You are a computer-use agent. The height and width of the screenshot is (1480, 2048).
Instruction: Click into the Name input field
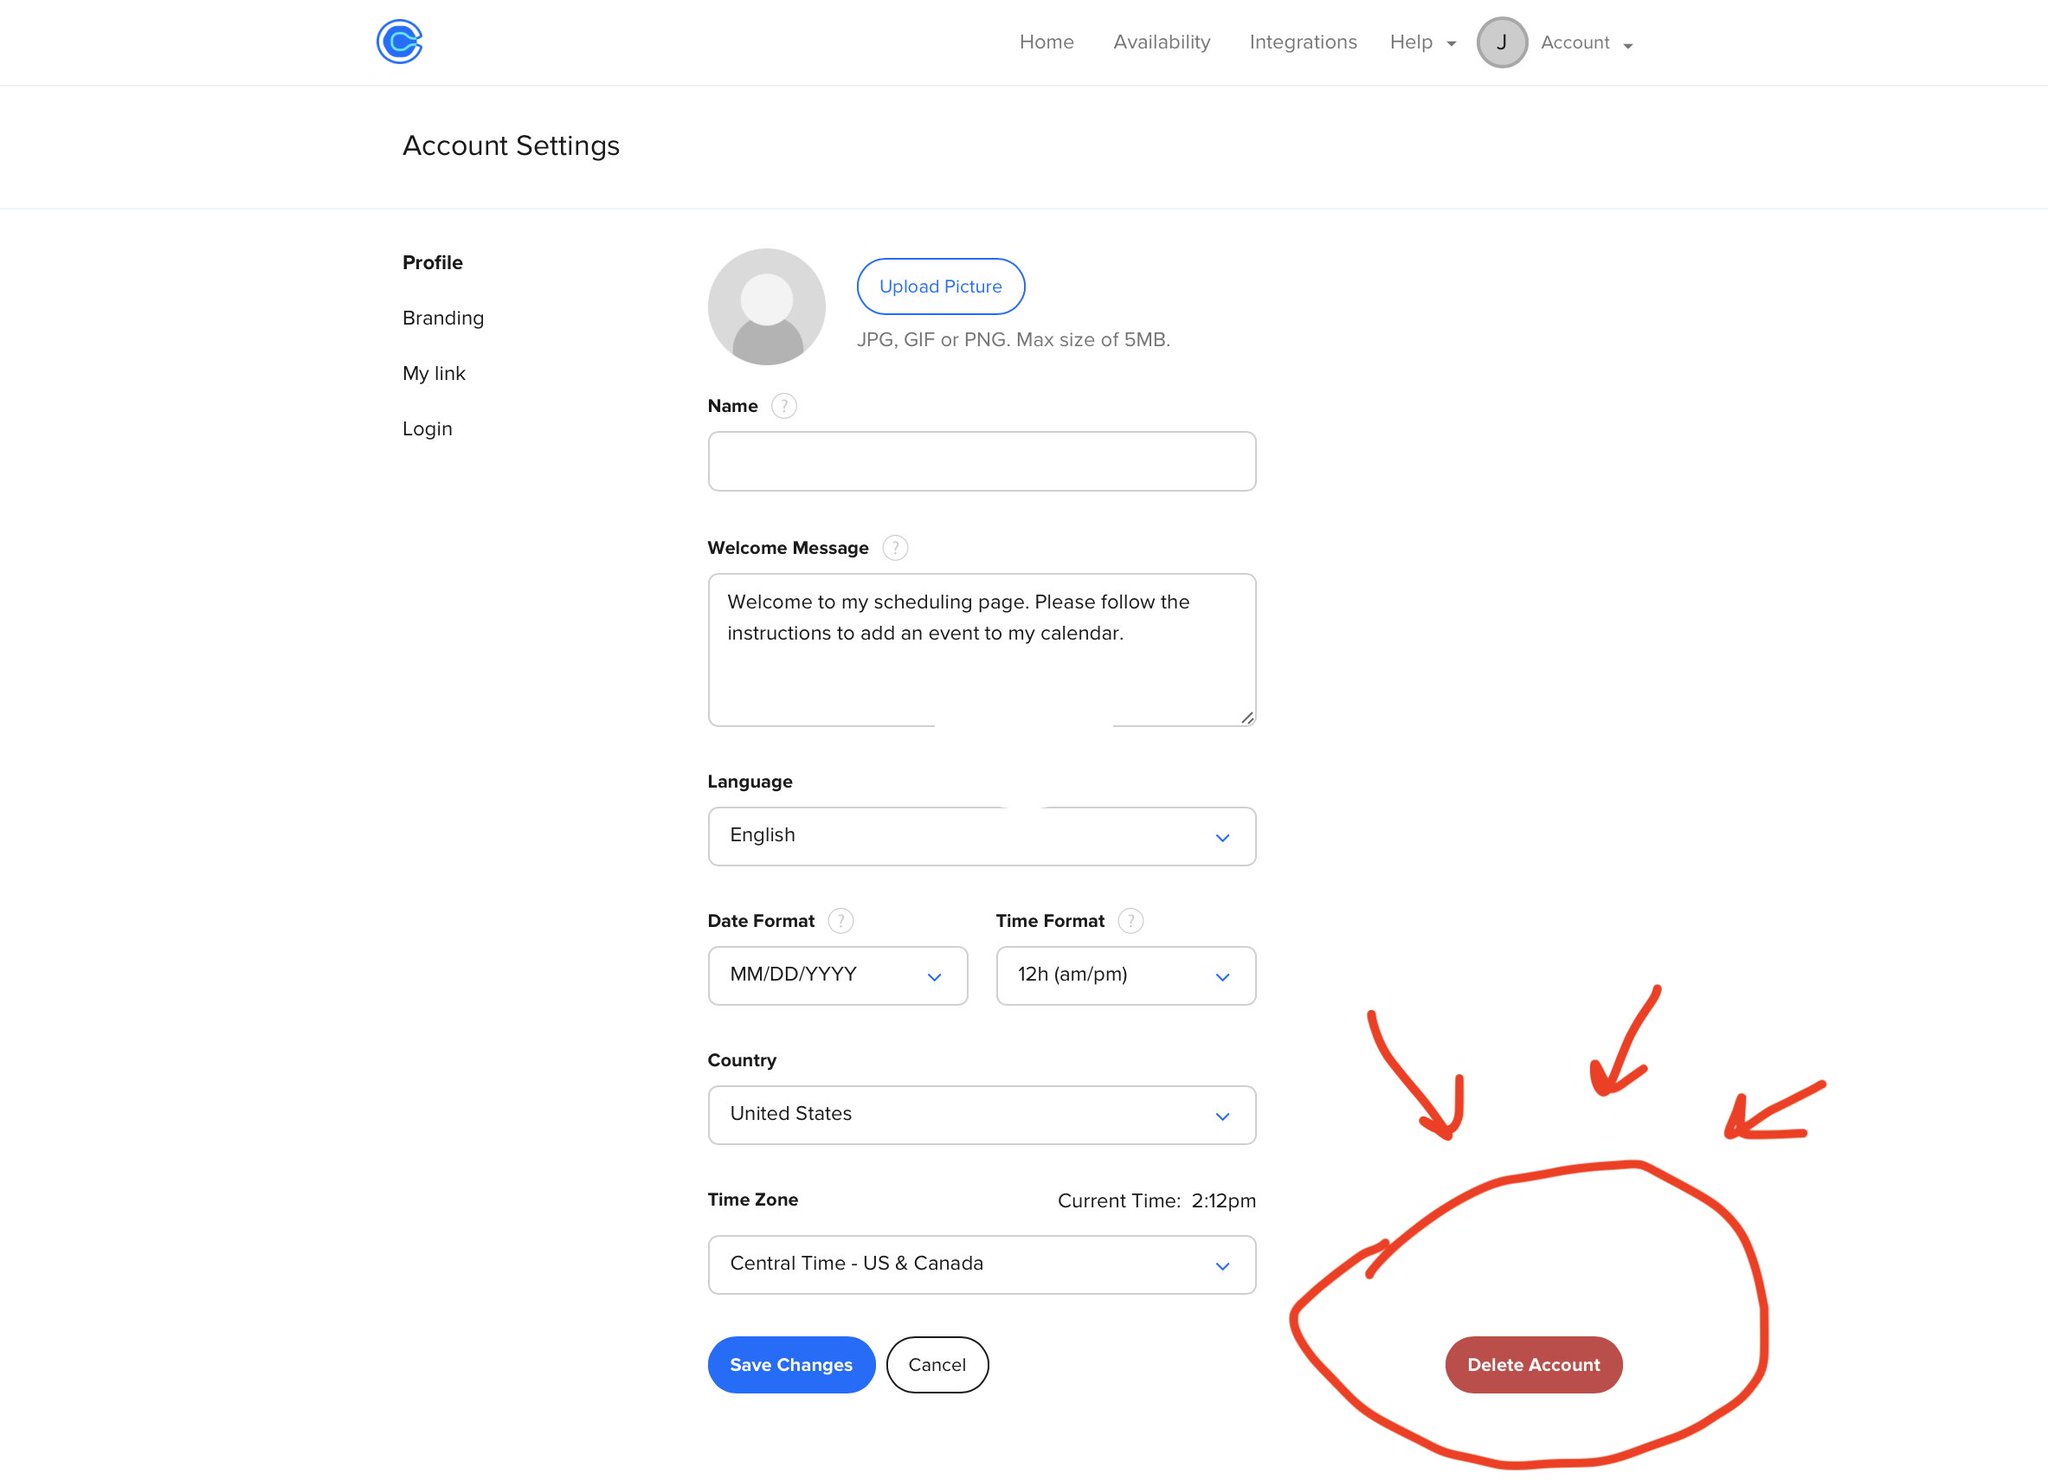[981, 461]
